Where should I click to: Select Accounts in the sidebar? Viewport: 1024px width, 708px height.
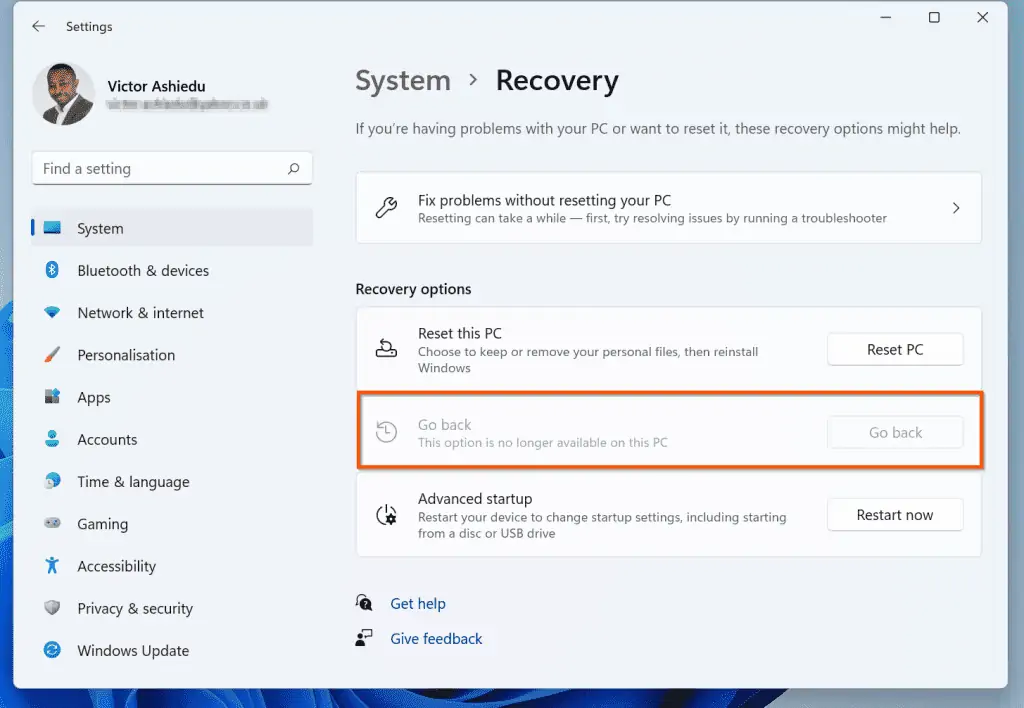coord(107,439)
